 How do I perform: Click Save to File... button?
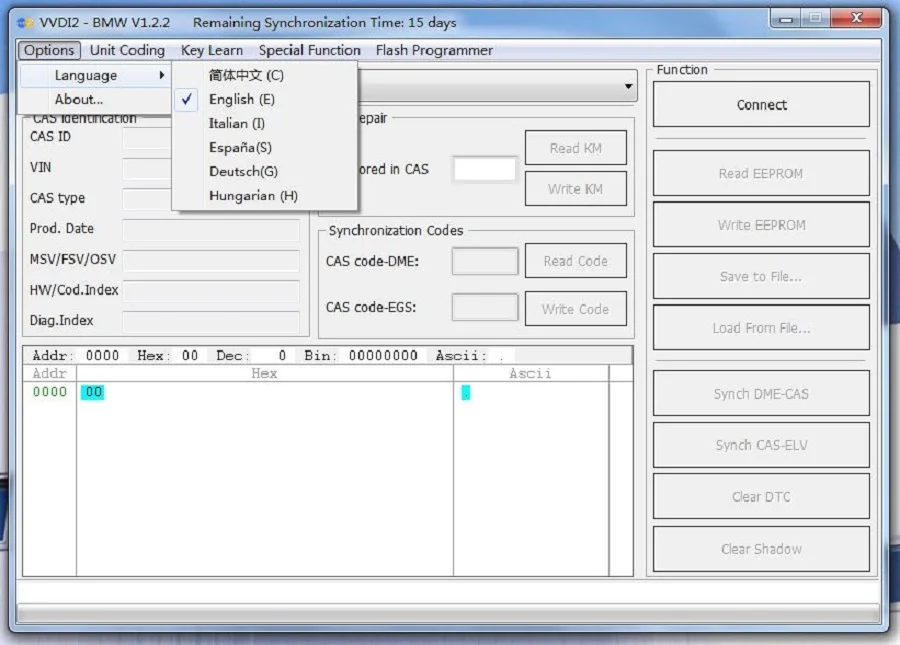point(761,277)
